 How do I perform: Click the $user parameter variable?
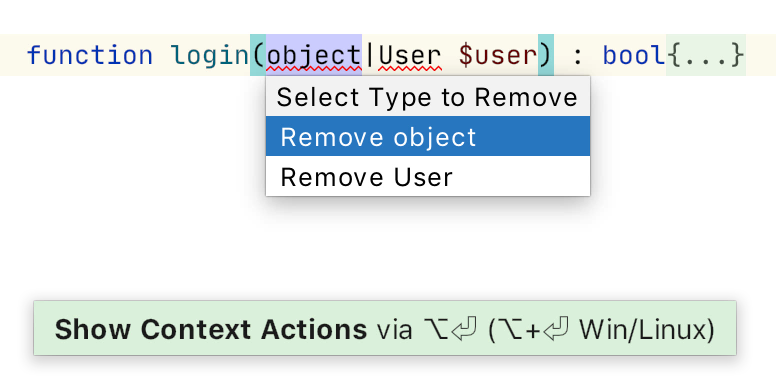click(497, 55)
